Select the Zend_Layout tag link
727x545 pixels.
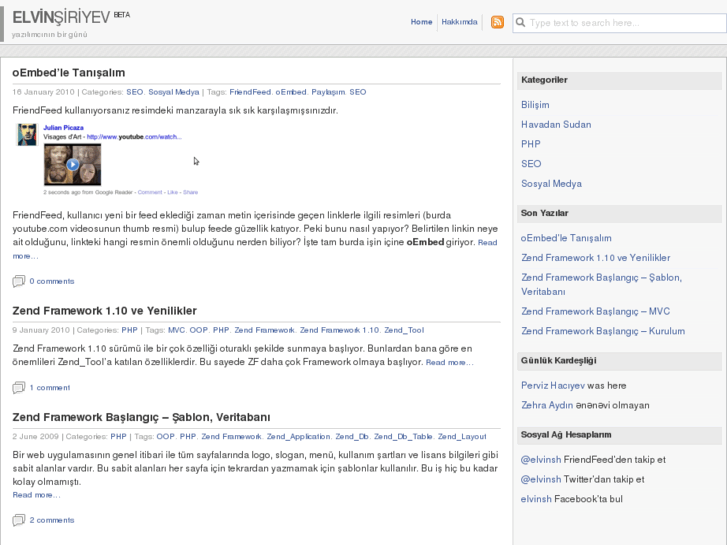click(x=462, y=436)
